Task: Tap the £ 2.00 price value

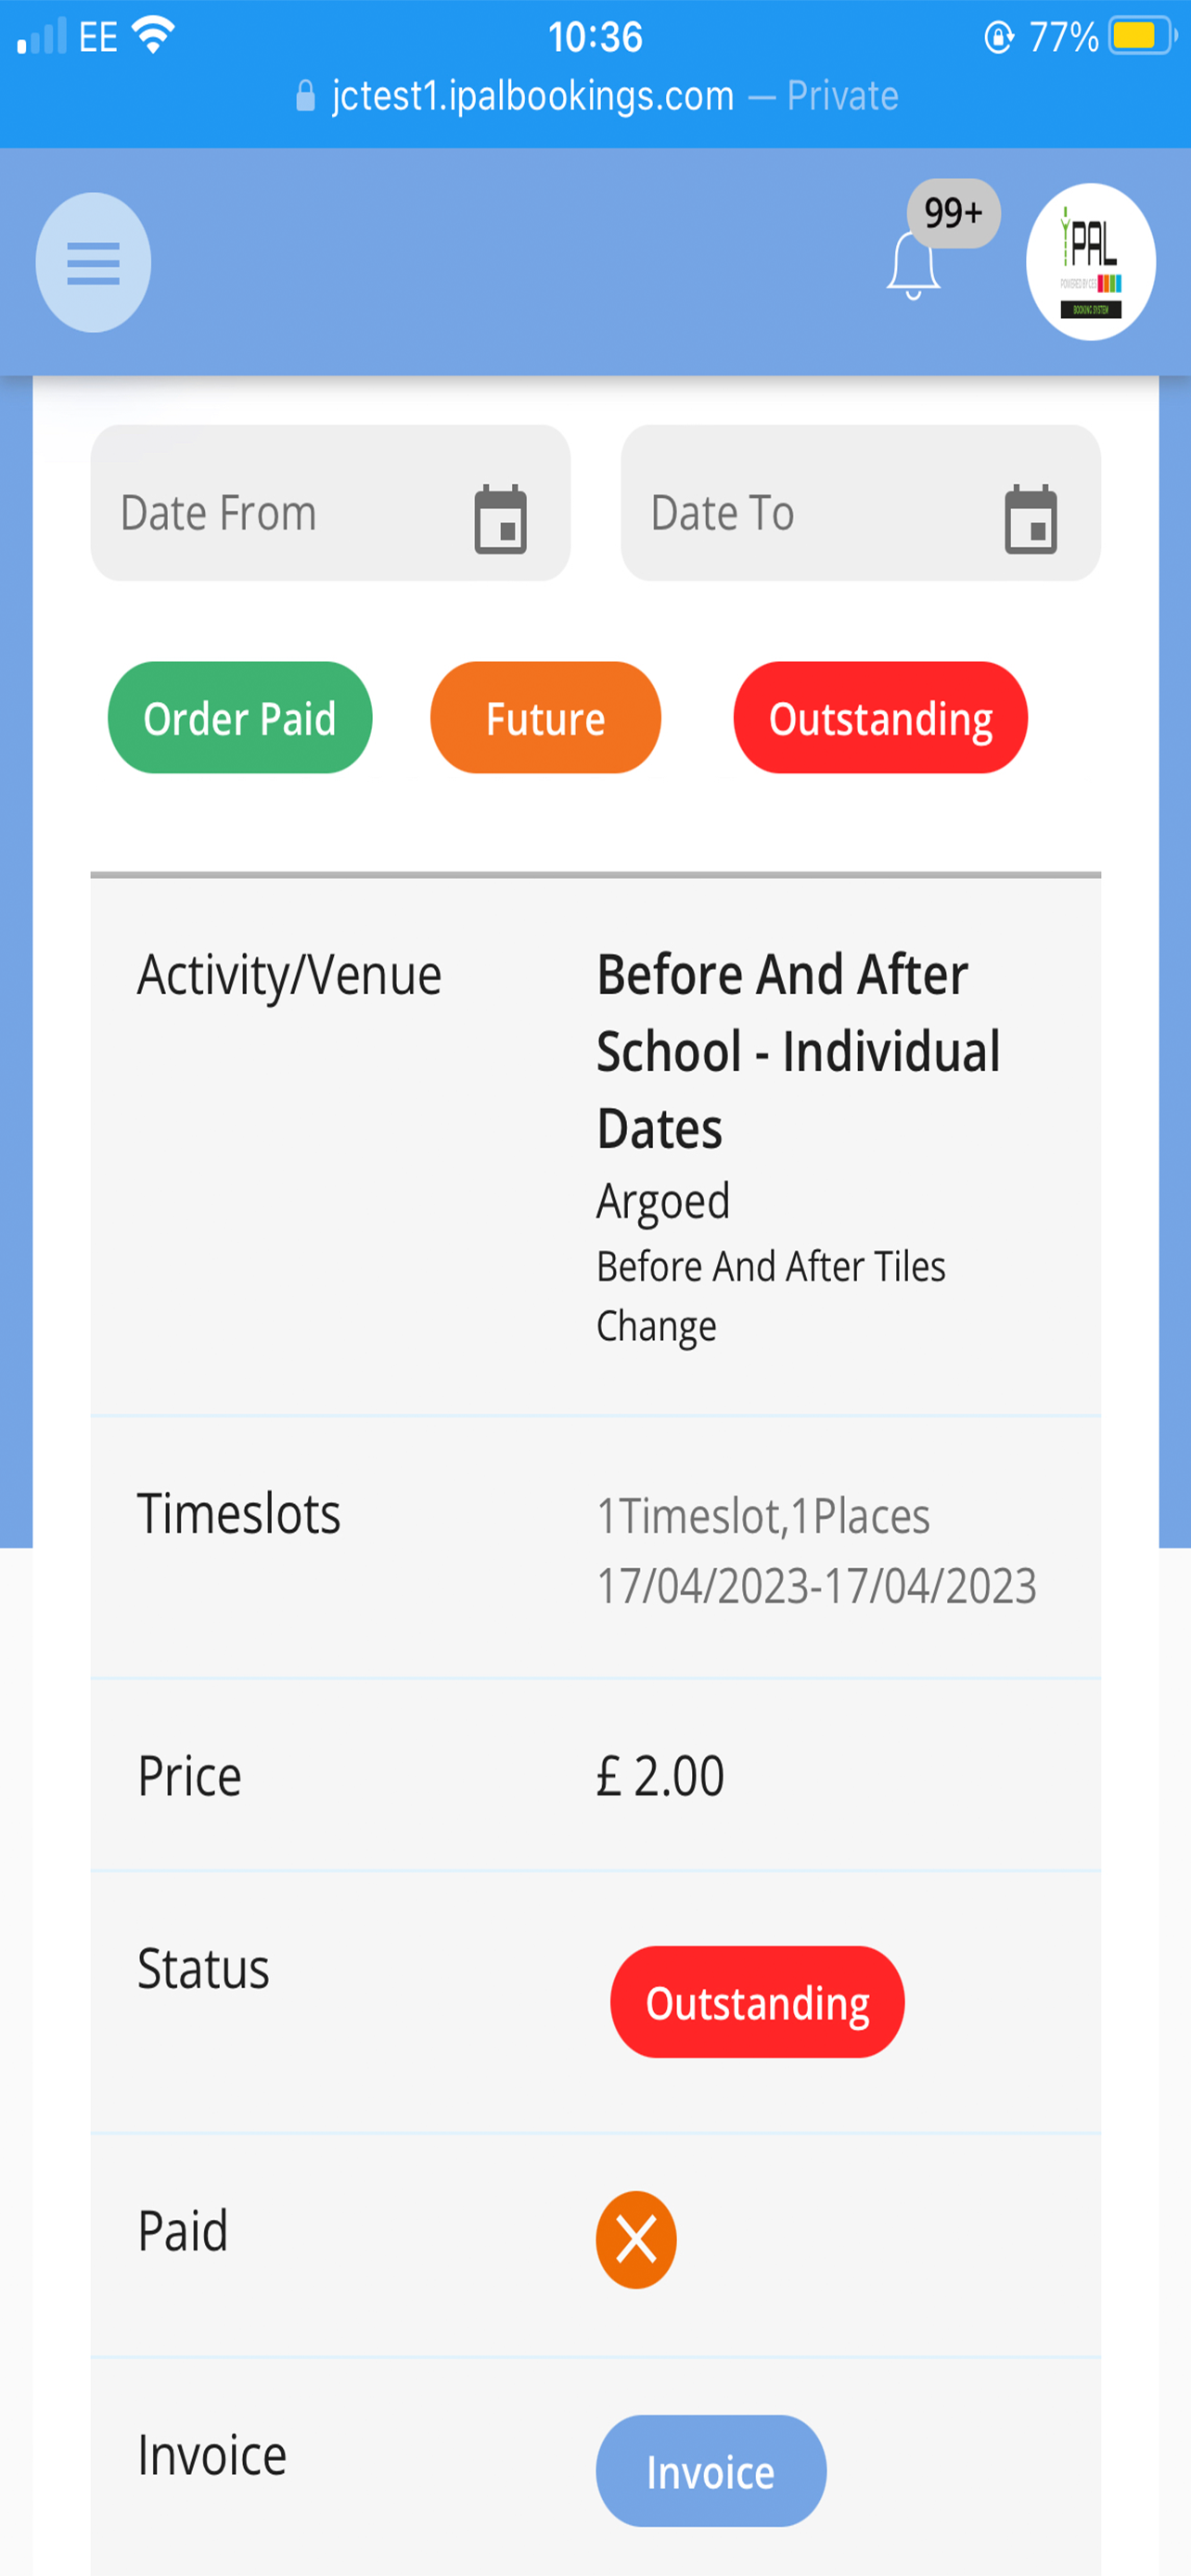Action: tap(660, 1776)
